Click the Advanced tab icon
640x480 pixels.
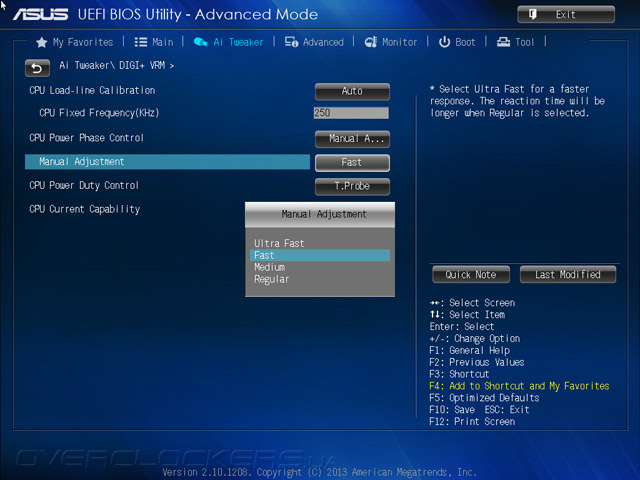point(291,42)
